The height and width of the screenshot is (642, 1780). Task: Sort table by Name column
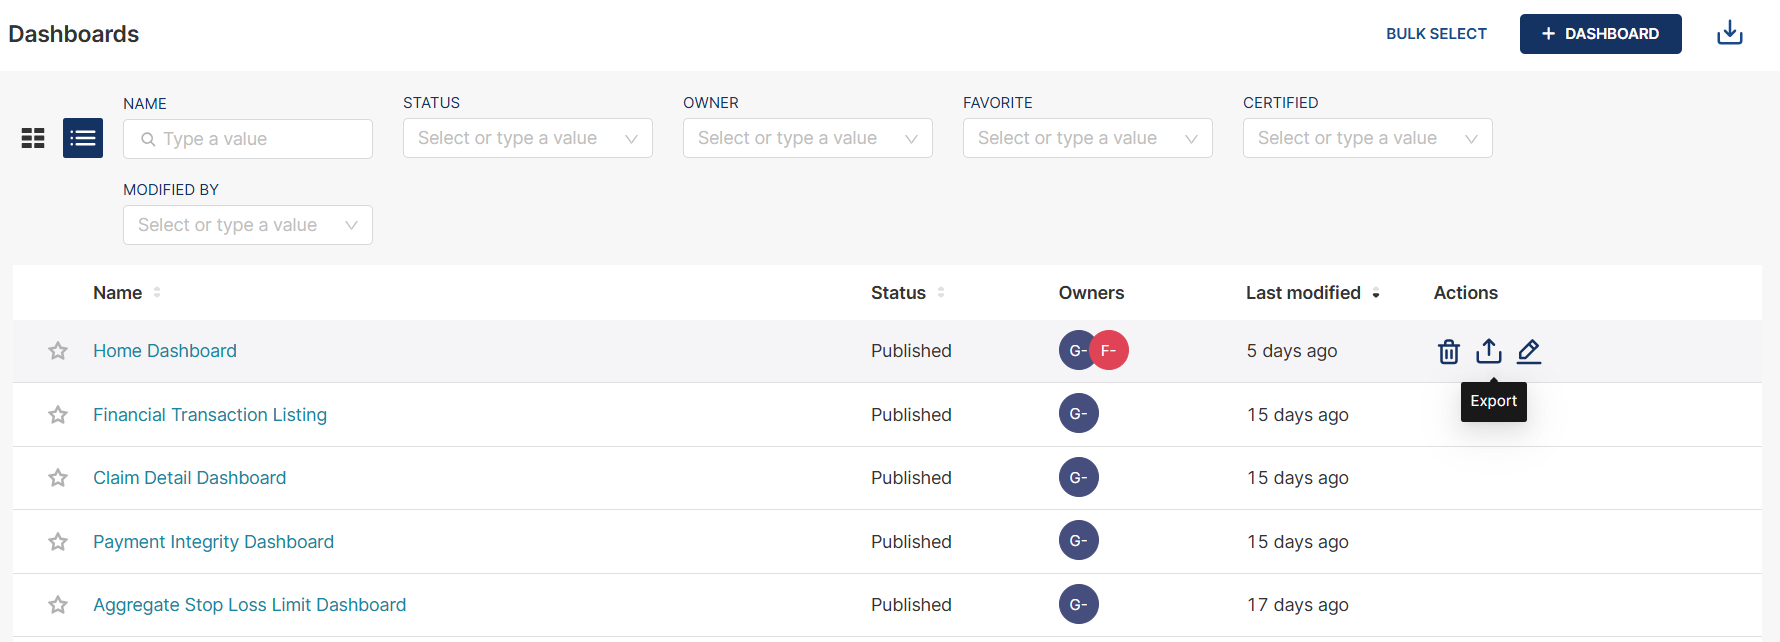point(118,293)
